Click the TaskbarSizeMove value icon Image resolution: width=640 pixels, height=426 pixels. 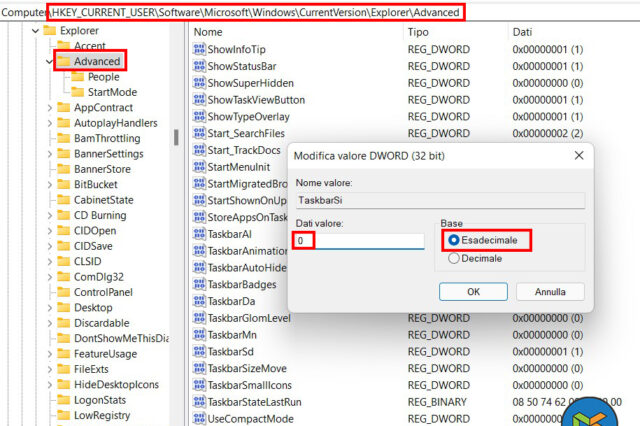click(x=199, y=368)
